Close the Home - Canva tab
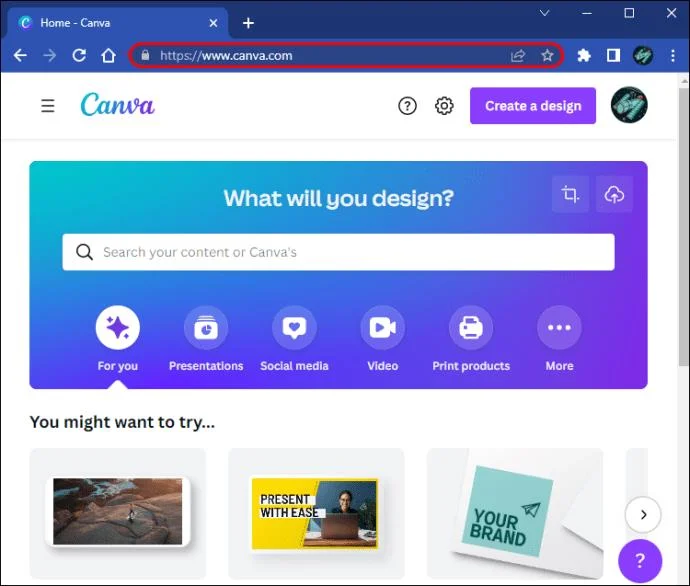This screenshot has width=690, height=586. (213, 23)
